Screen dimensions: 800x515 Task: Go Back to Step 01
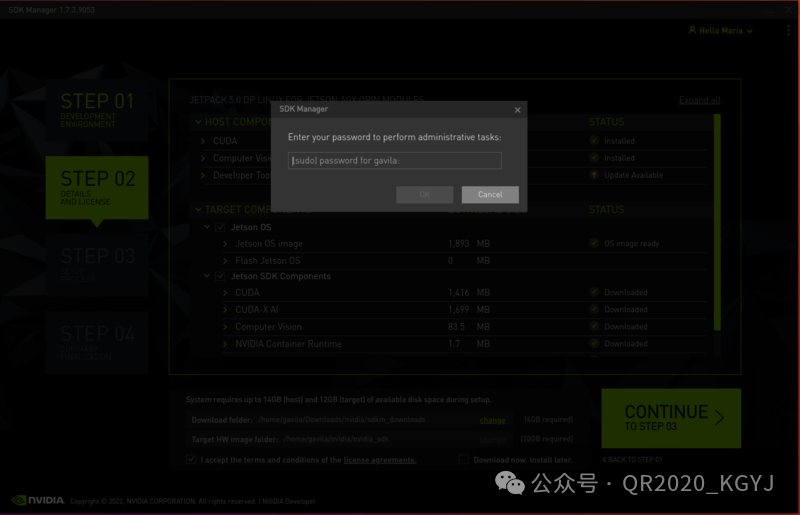(x=632, y=459)
